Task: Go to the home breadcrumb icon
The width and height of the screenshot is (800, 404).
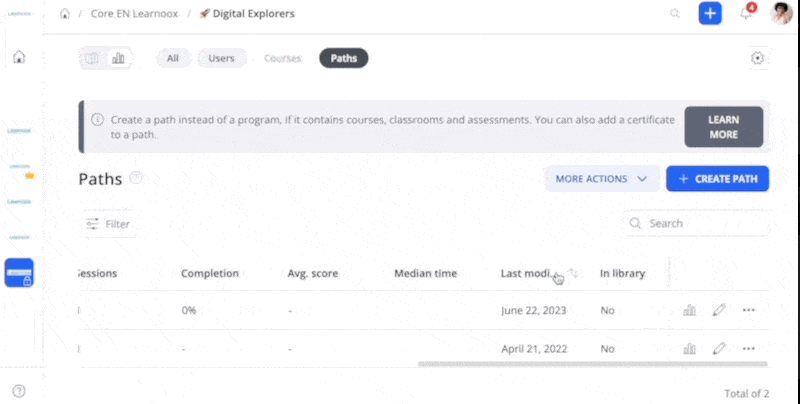Action: [x=65, y=14]
